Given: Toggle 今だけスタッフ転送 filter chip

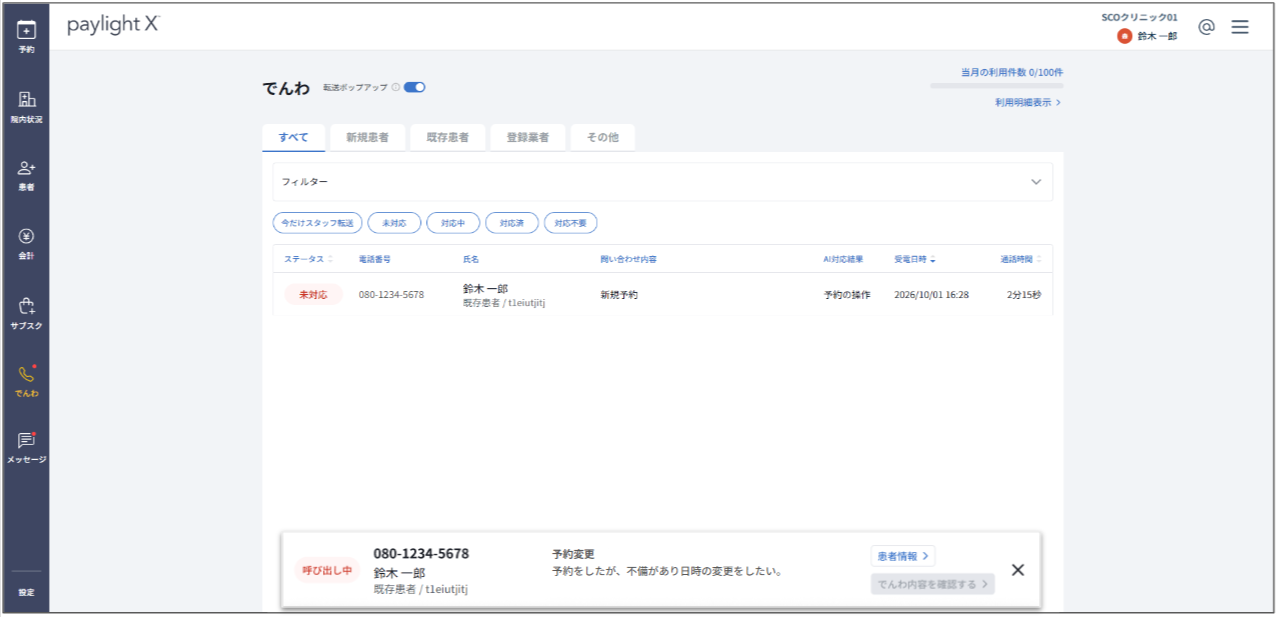Looking at the screenshot, I should coord(318,223).
